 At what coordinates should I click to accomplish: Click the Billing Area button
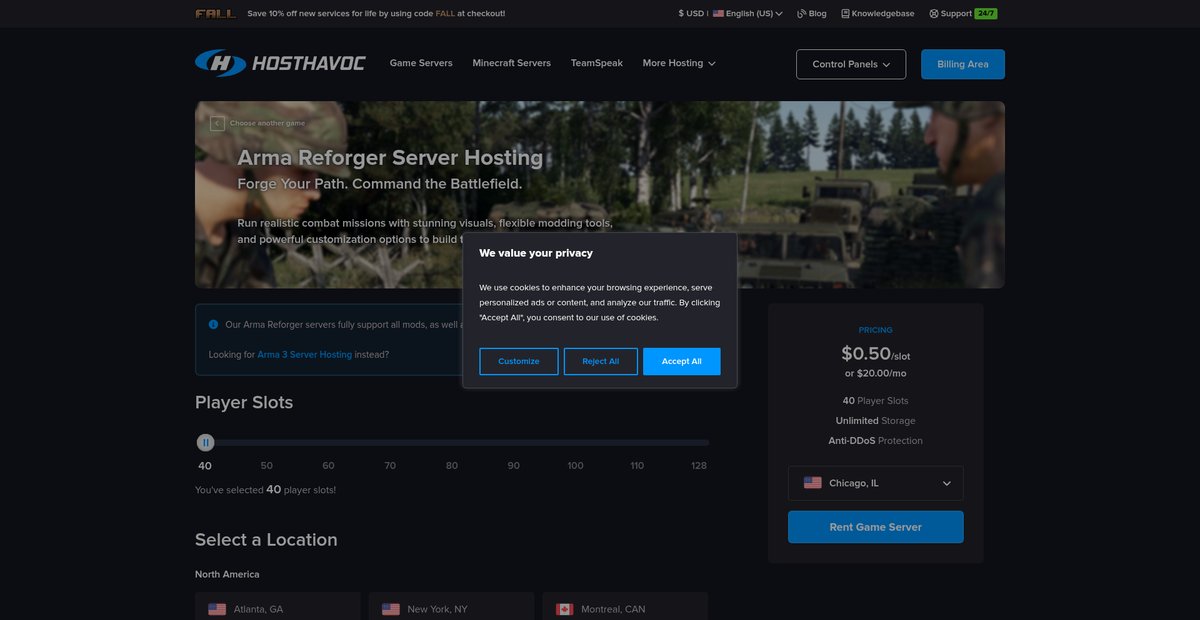(x=963, y=64)
